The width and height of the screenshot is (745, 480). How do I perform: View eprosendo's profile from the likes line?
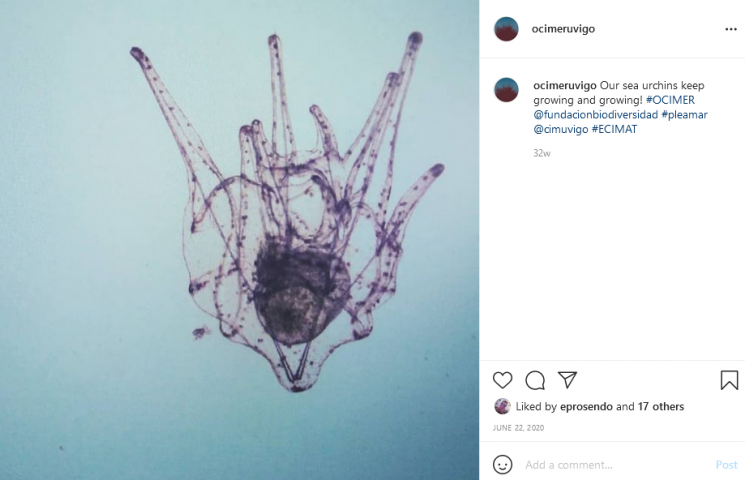(x=586, y=406)
